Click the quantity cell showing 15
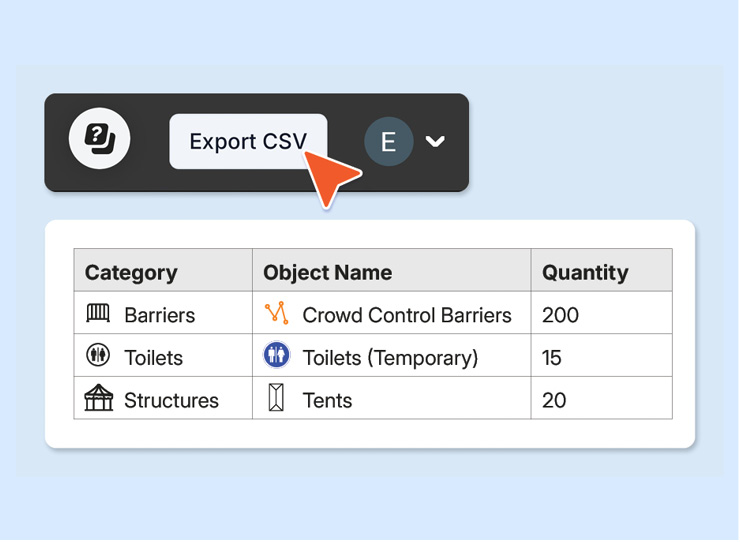The width and height of the screenshot is (740, 542). point(602,356)
